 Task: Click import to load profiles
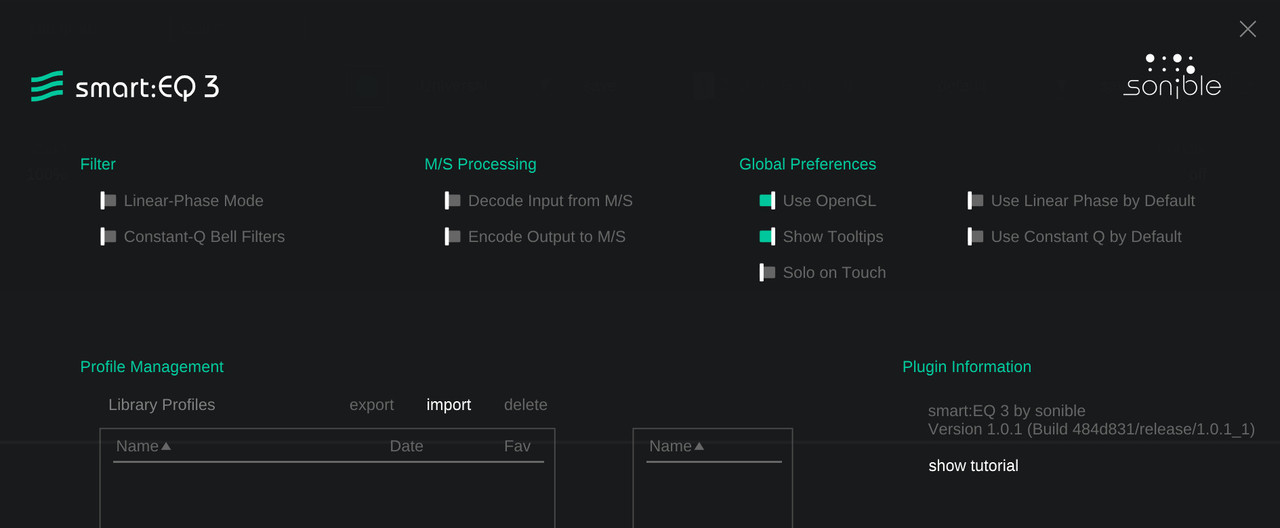(448, 405)
